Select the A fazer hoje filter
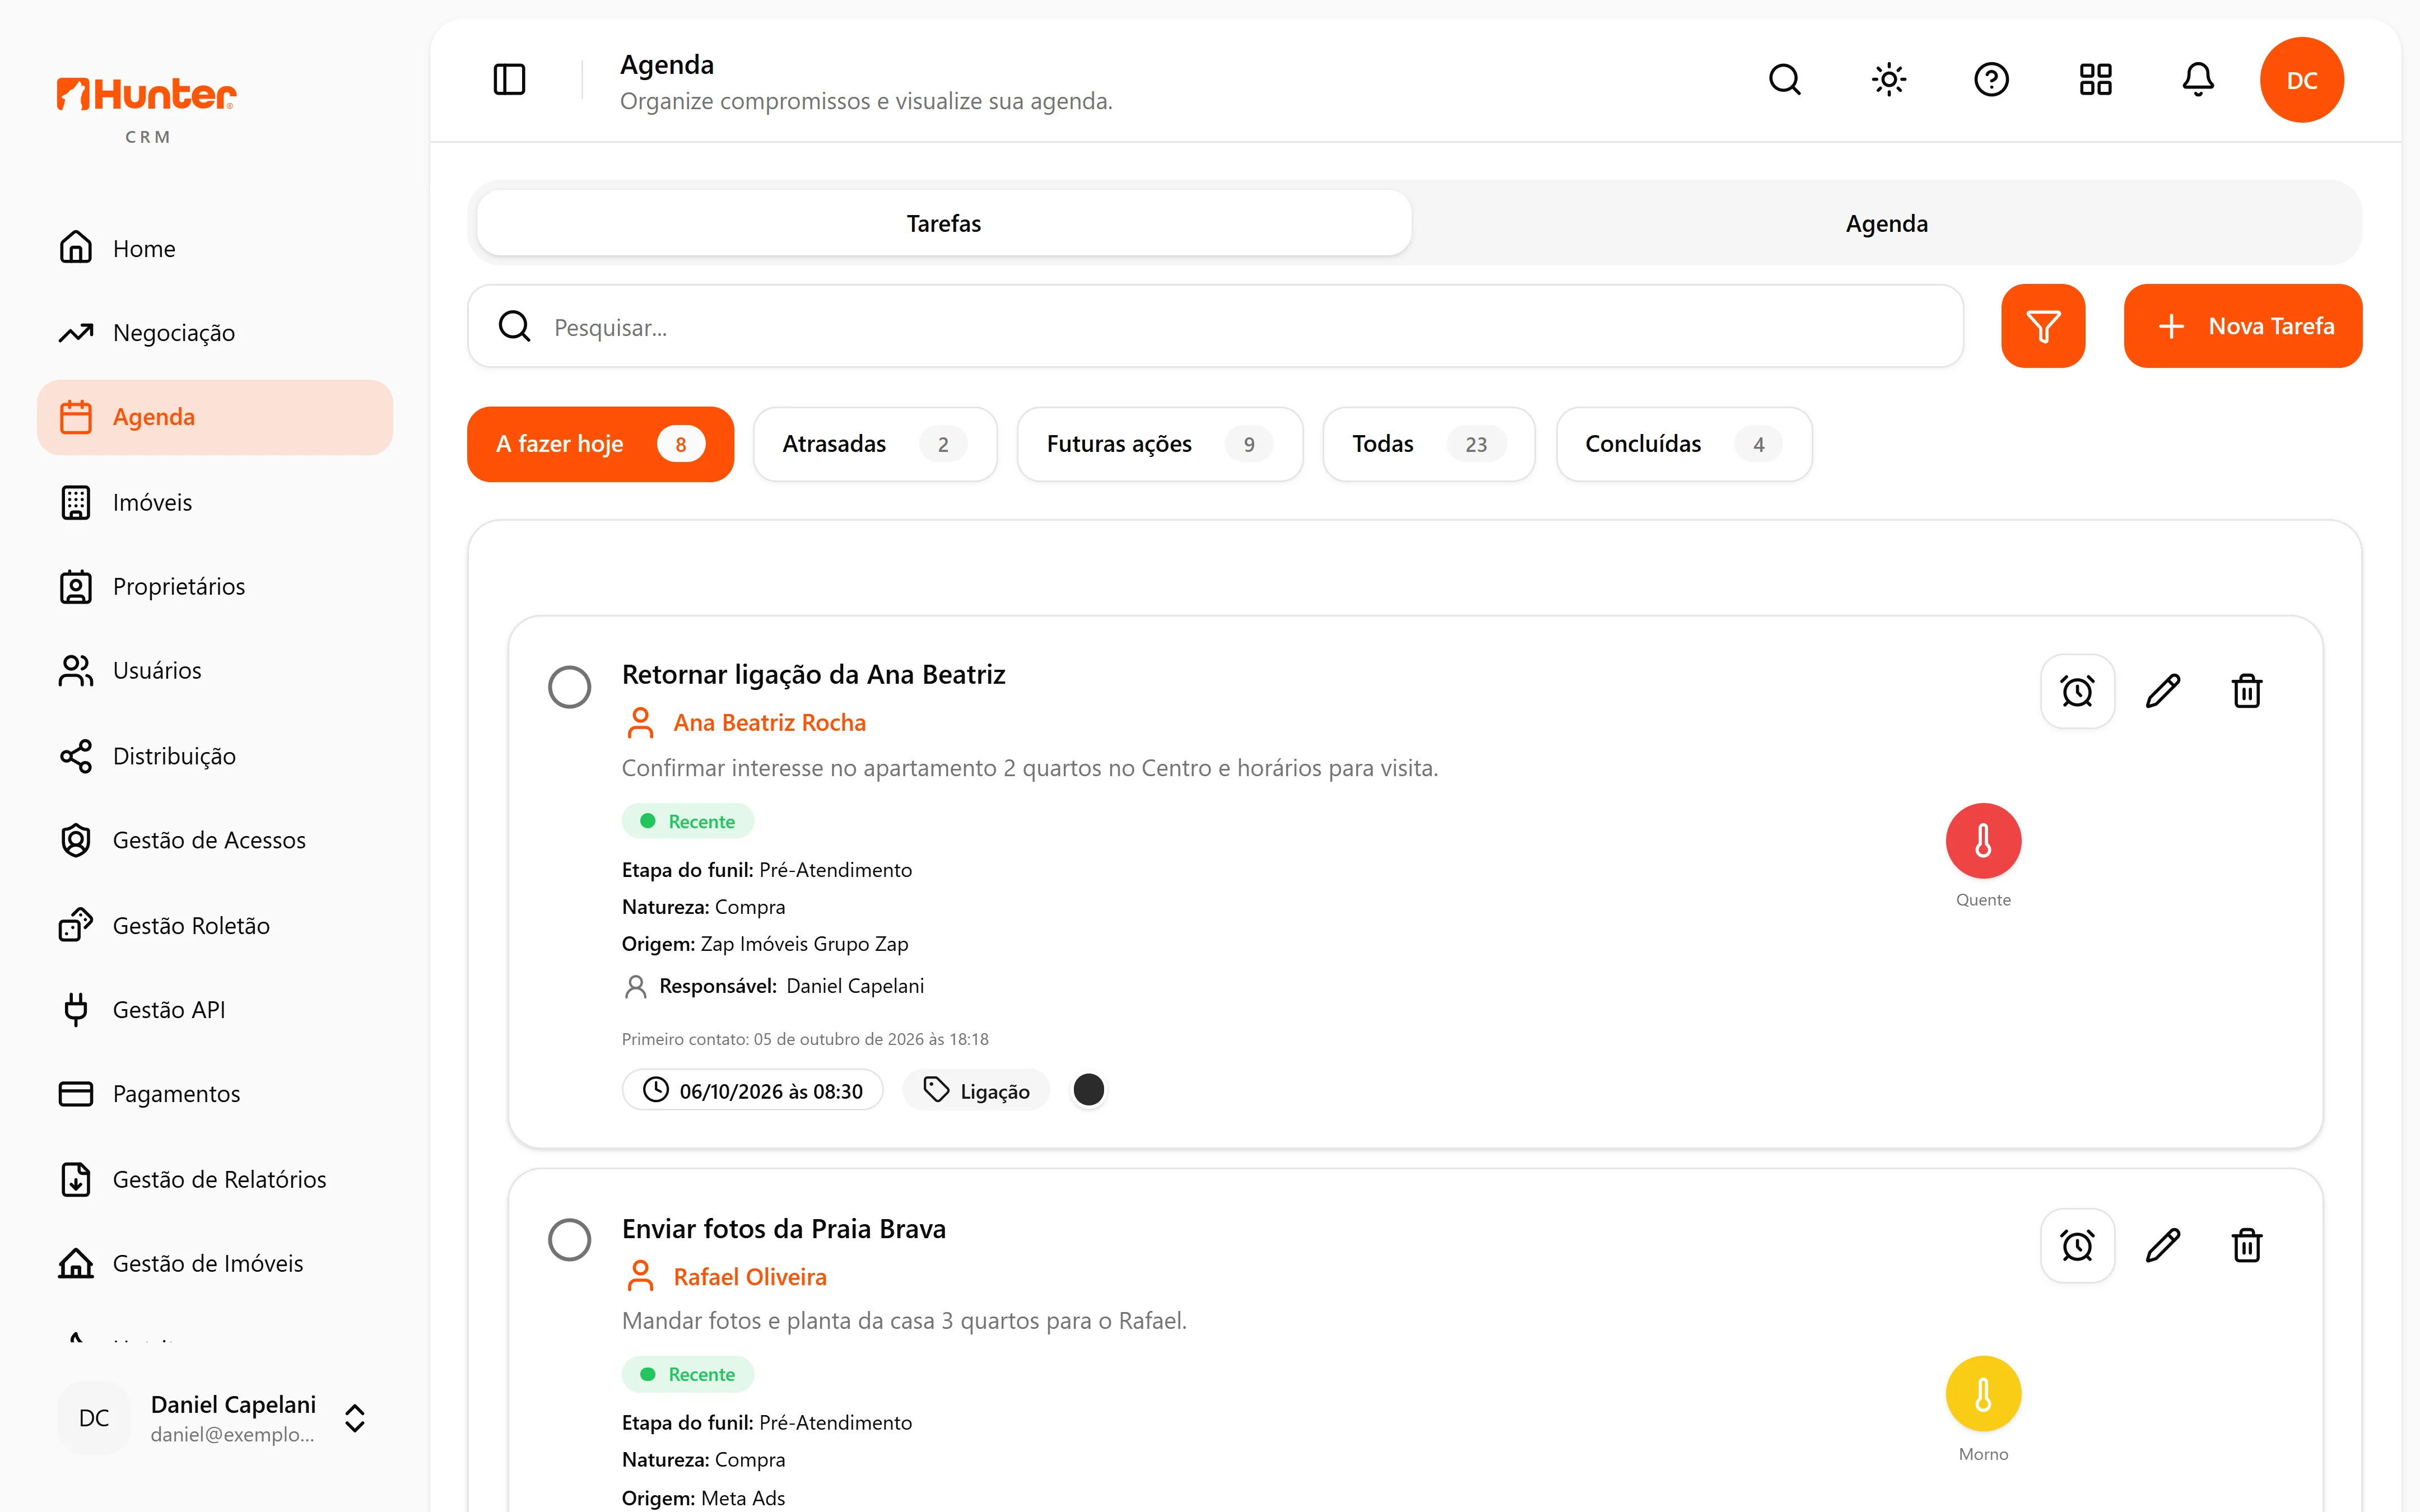Image resolution: width=2420 pixels, height=1512 pixels. click(x=600, y=444)
